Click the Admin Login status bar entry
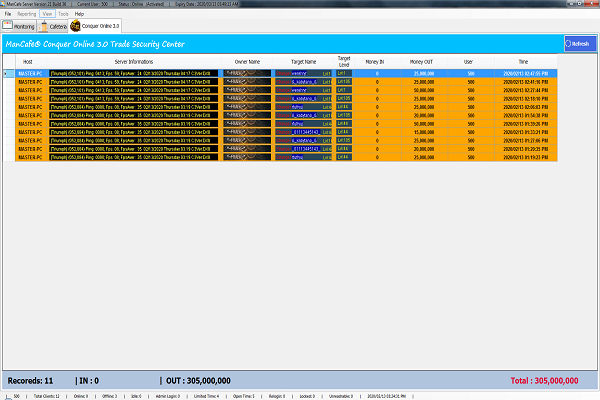Viewport: 600px width, 400px height. tap(168, 396)
